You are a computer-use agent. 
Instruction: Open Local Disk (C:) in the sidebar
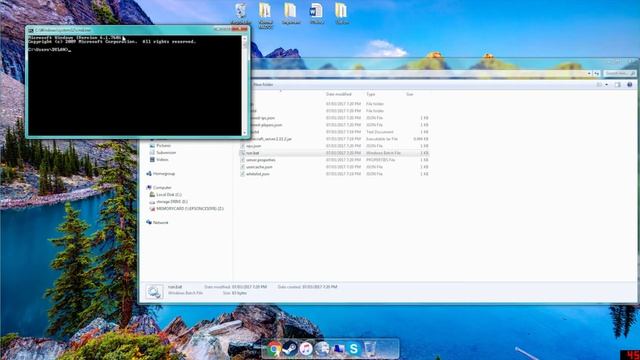tap(165, 195)
